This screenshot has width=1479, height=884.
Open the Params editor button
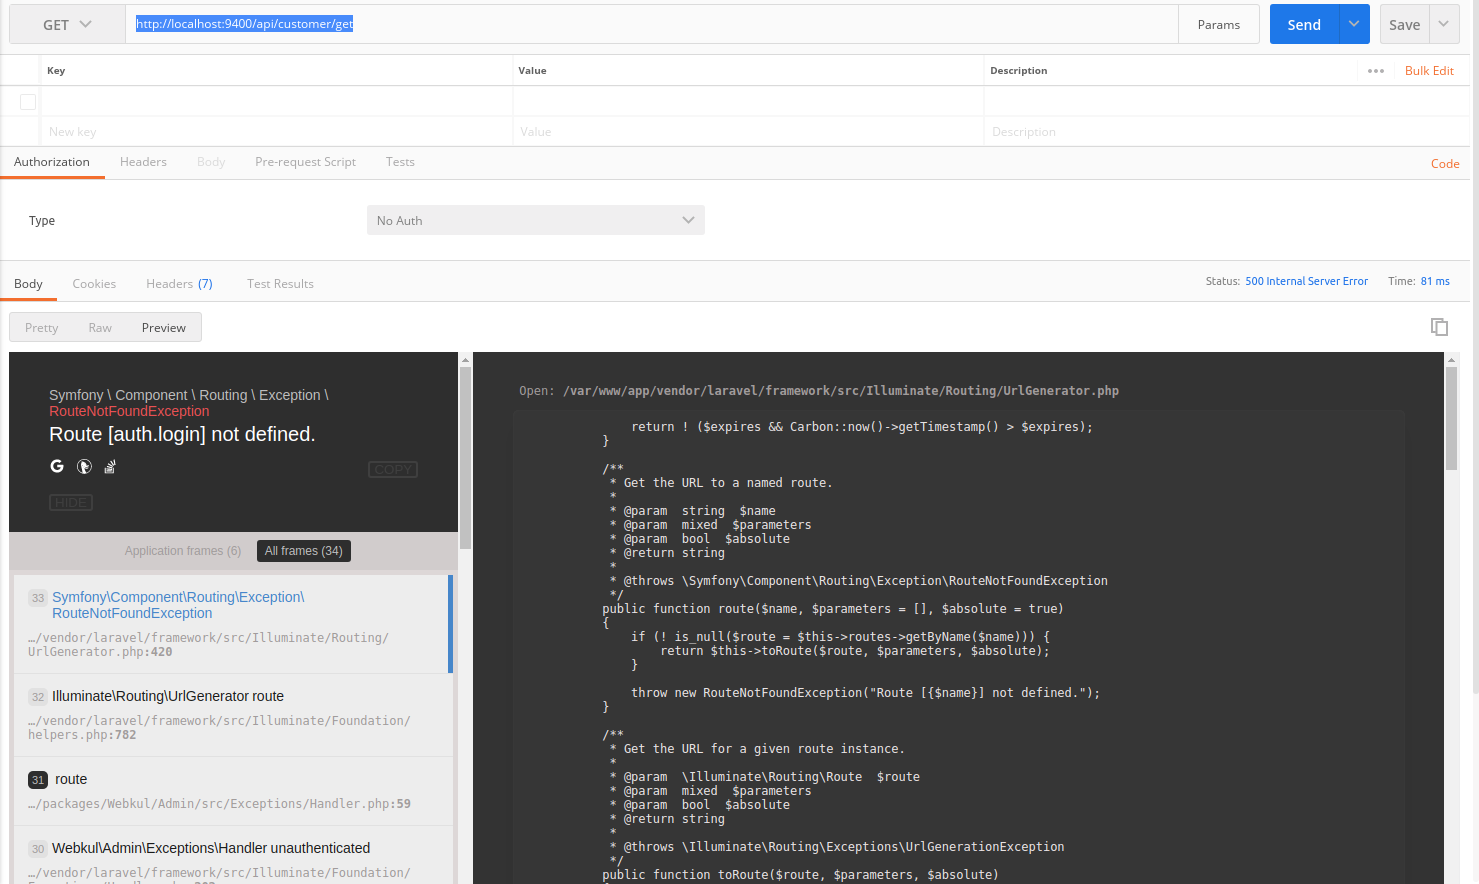[1218, 24]
